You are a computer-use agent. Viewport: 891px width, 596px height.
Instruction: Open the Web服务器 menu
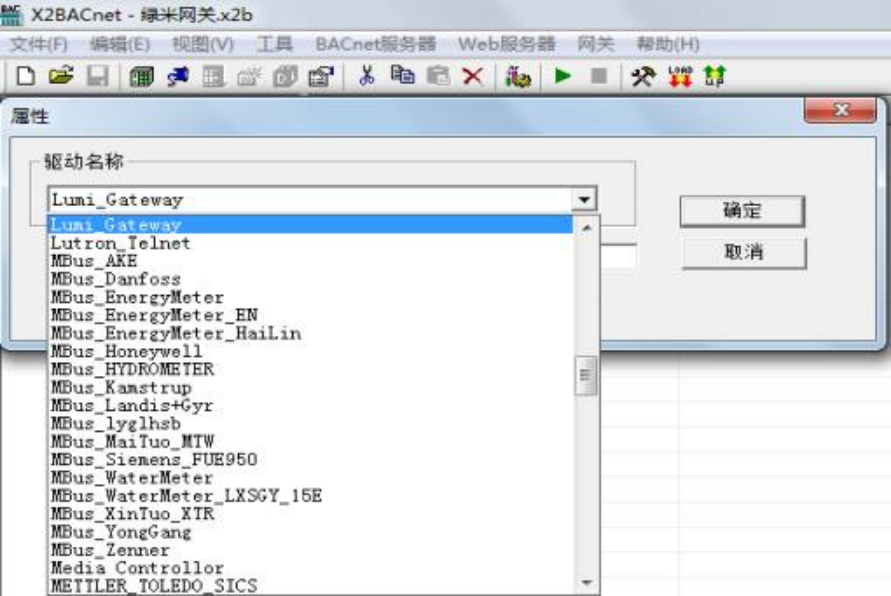pos(506,44)
